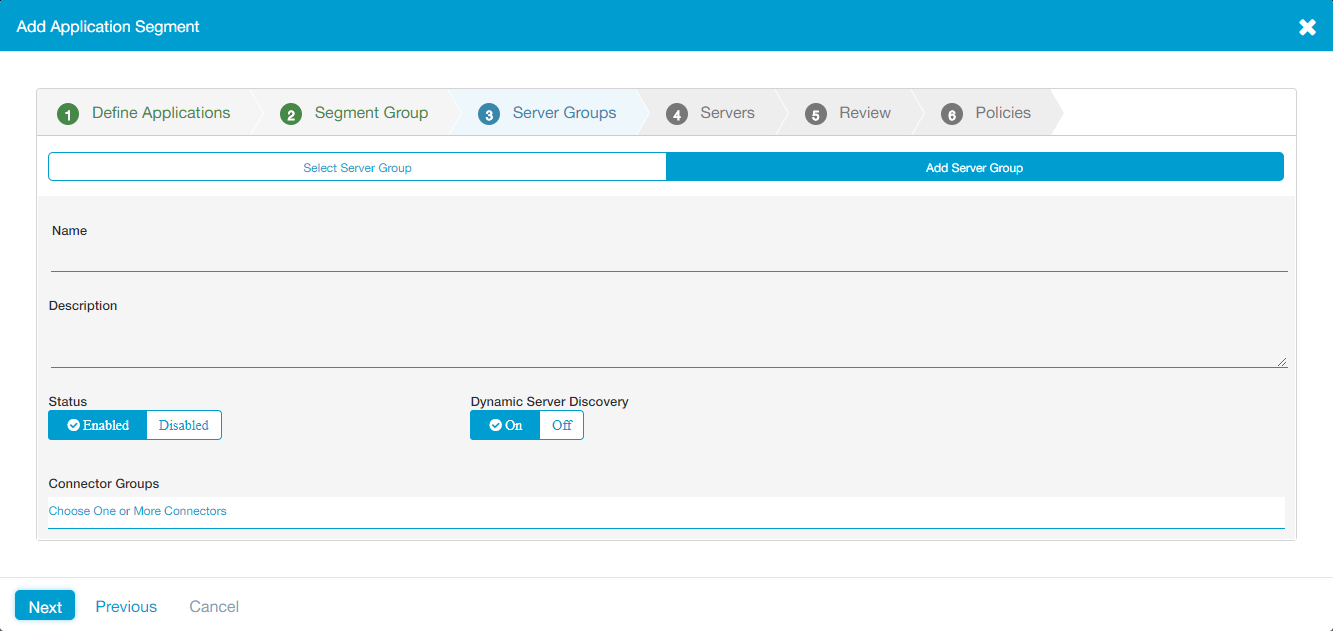Click the step 6 Policies circle

click(951, 113)
